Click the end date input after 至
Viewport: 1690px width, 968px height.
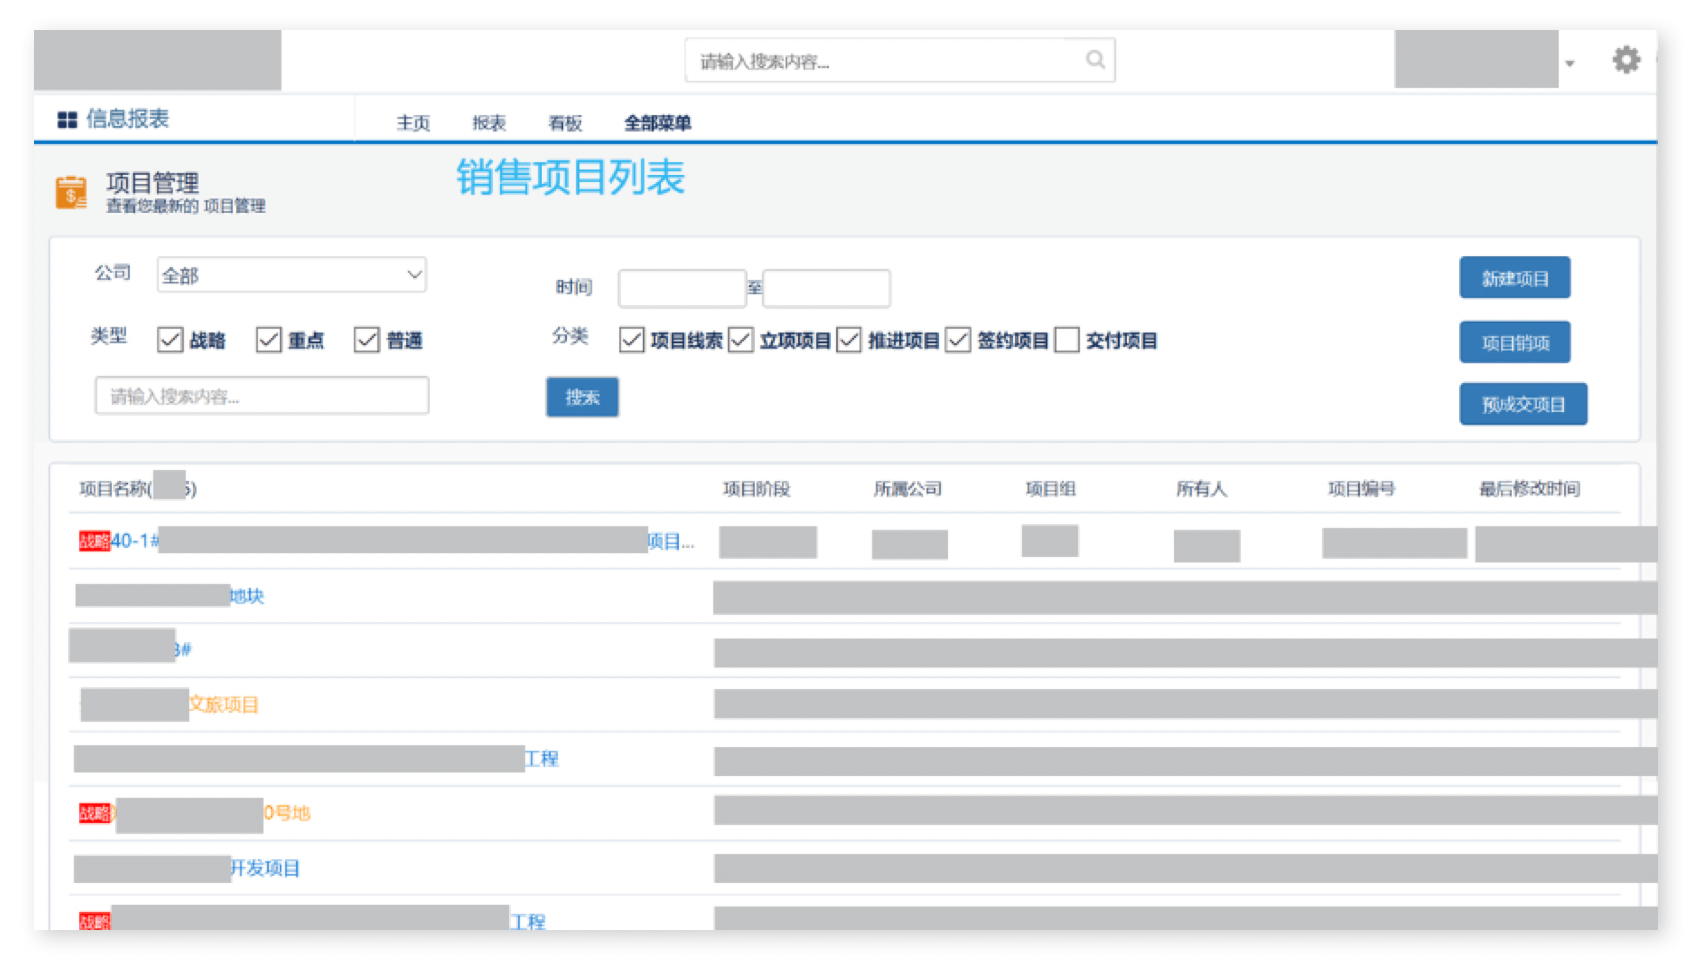coord(826,288)
